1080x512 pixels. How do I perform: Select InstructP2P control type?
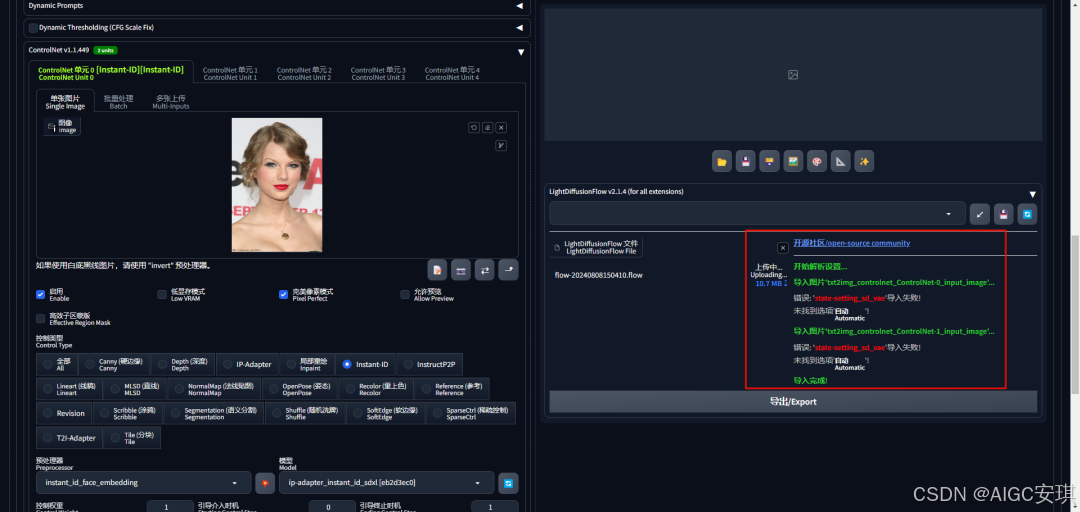coord(430,365)
